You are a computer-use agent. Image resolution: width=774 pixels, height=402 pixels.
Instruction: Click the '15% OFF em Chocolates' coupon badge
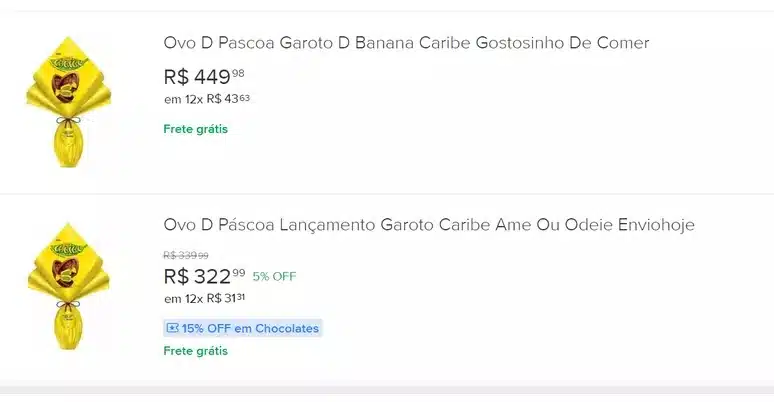pyautogui.click(x=242, y=328)
